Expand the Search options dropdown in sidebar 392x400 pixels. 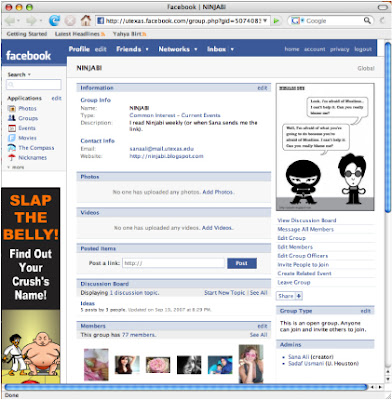click(29, 75)
